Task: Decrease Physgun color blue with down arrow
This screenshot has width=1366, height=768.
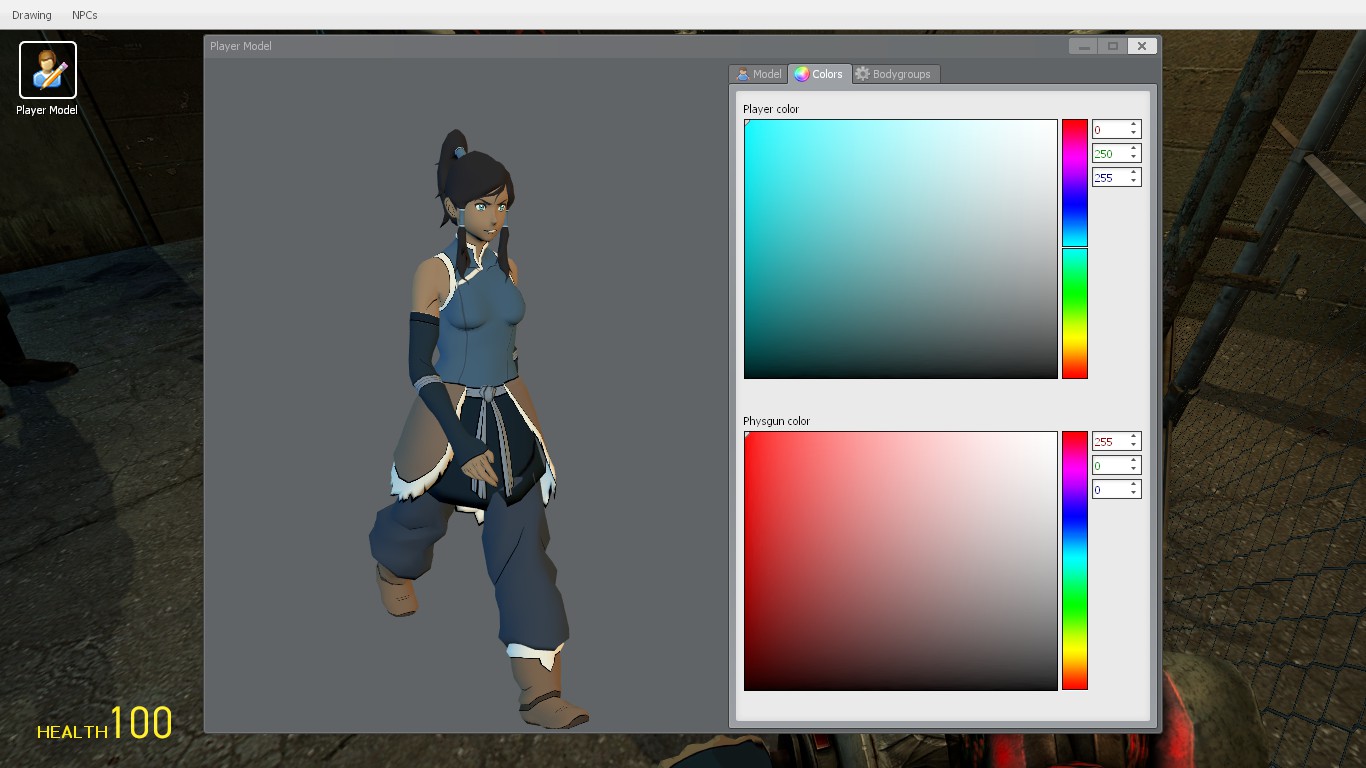Action: point(1134,493)
